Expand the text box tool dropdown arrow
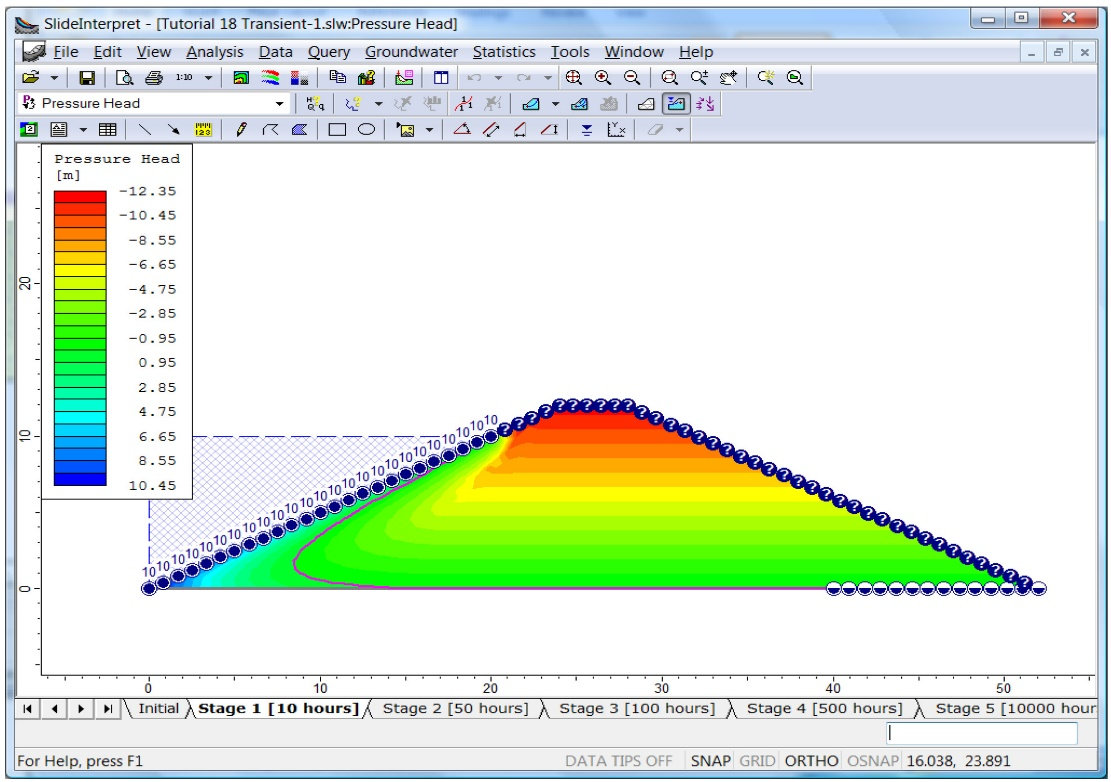This screenshot has height=782, width=1111. 83,130
